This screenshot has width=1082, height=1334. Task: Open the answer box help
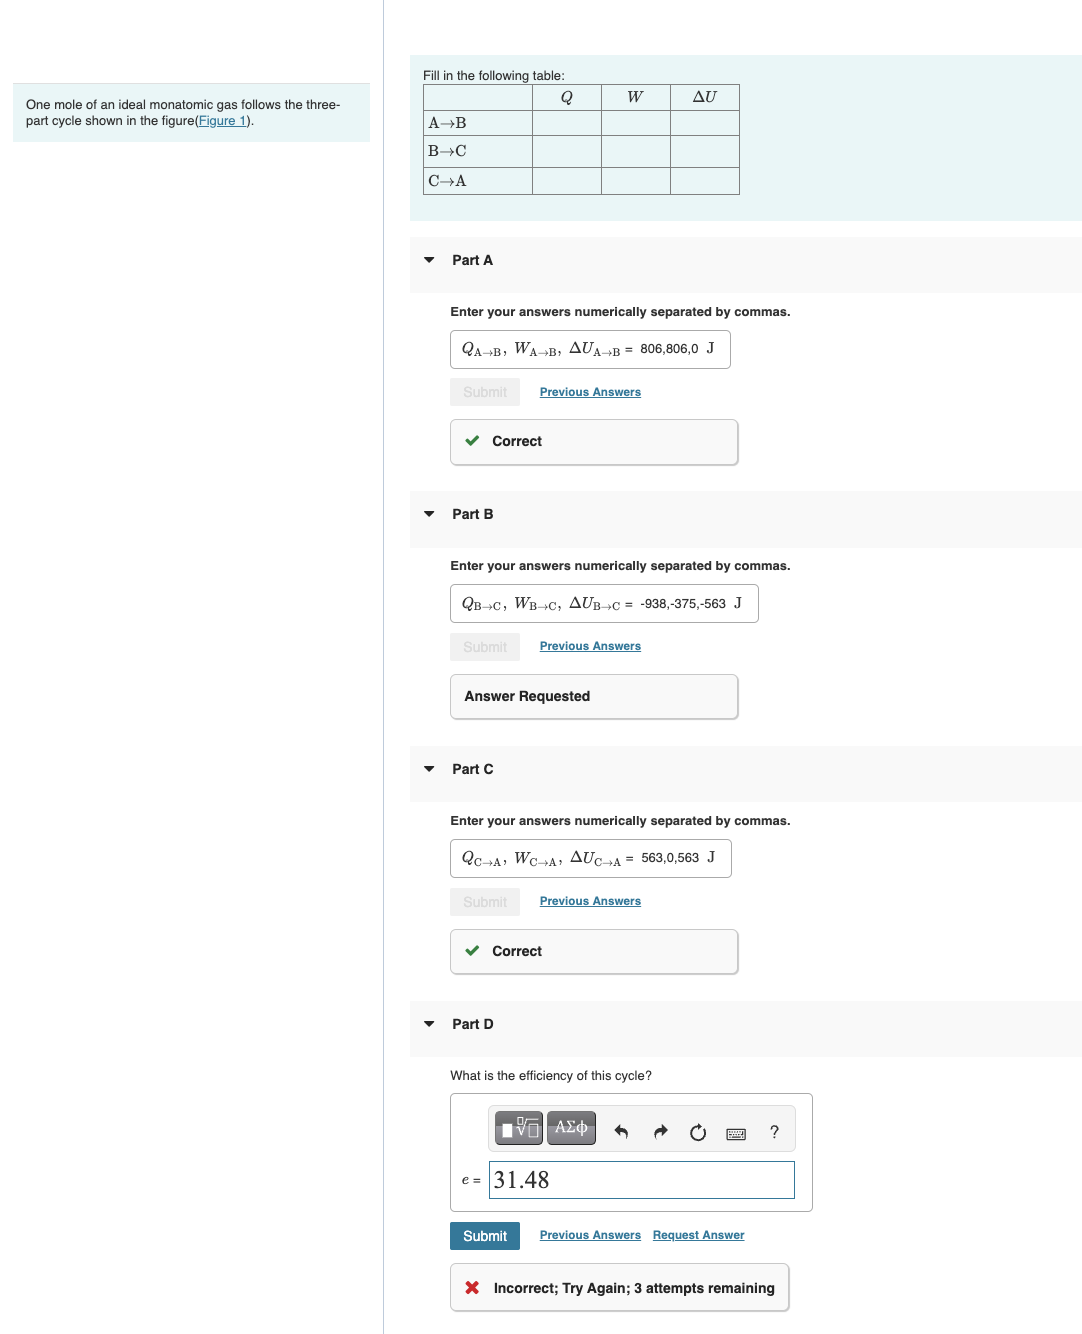(773, 1132)
